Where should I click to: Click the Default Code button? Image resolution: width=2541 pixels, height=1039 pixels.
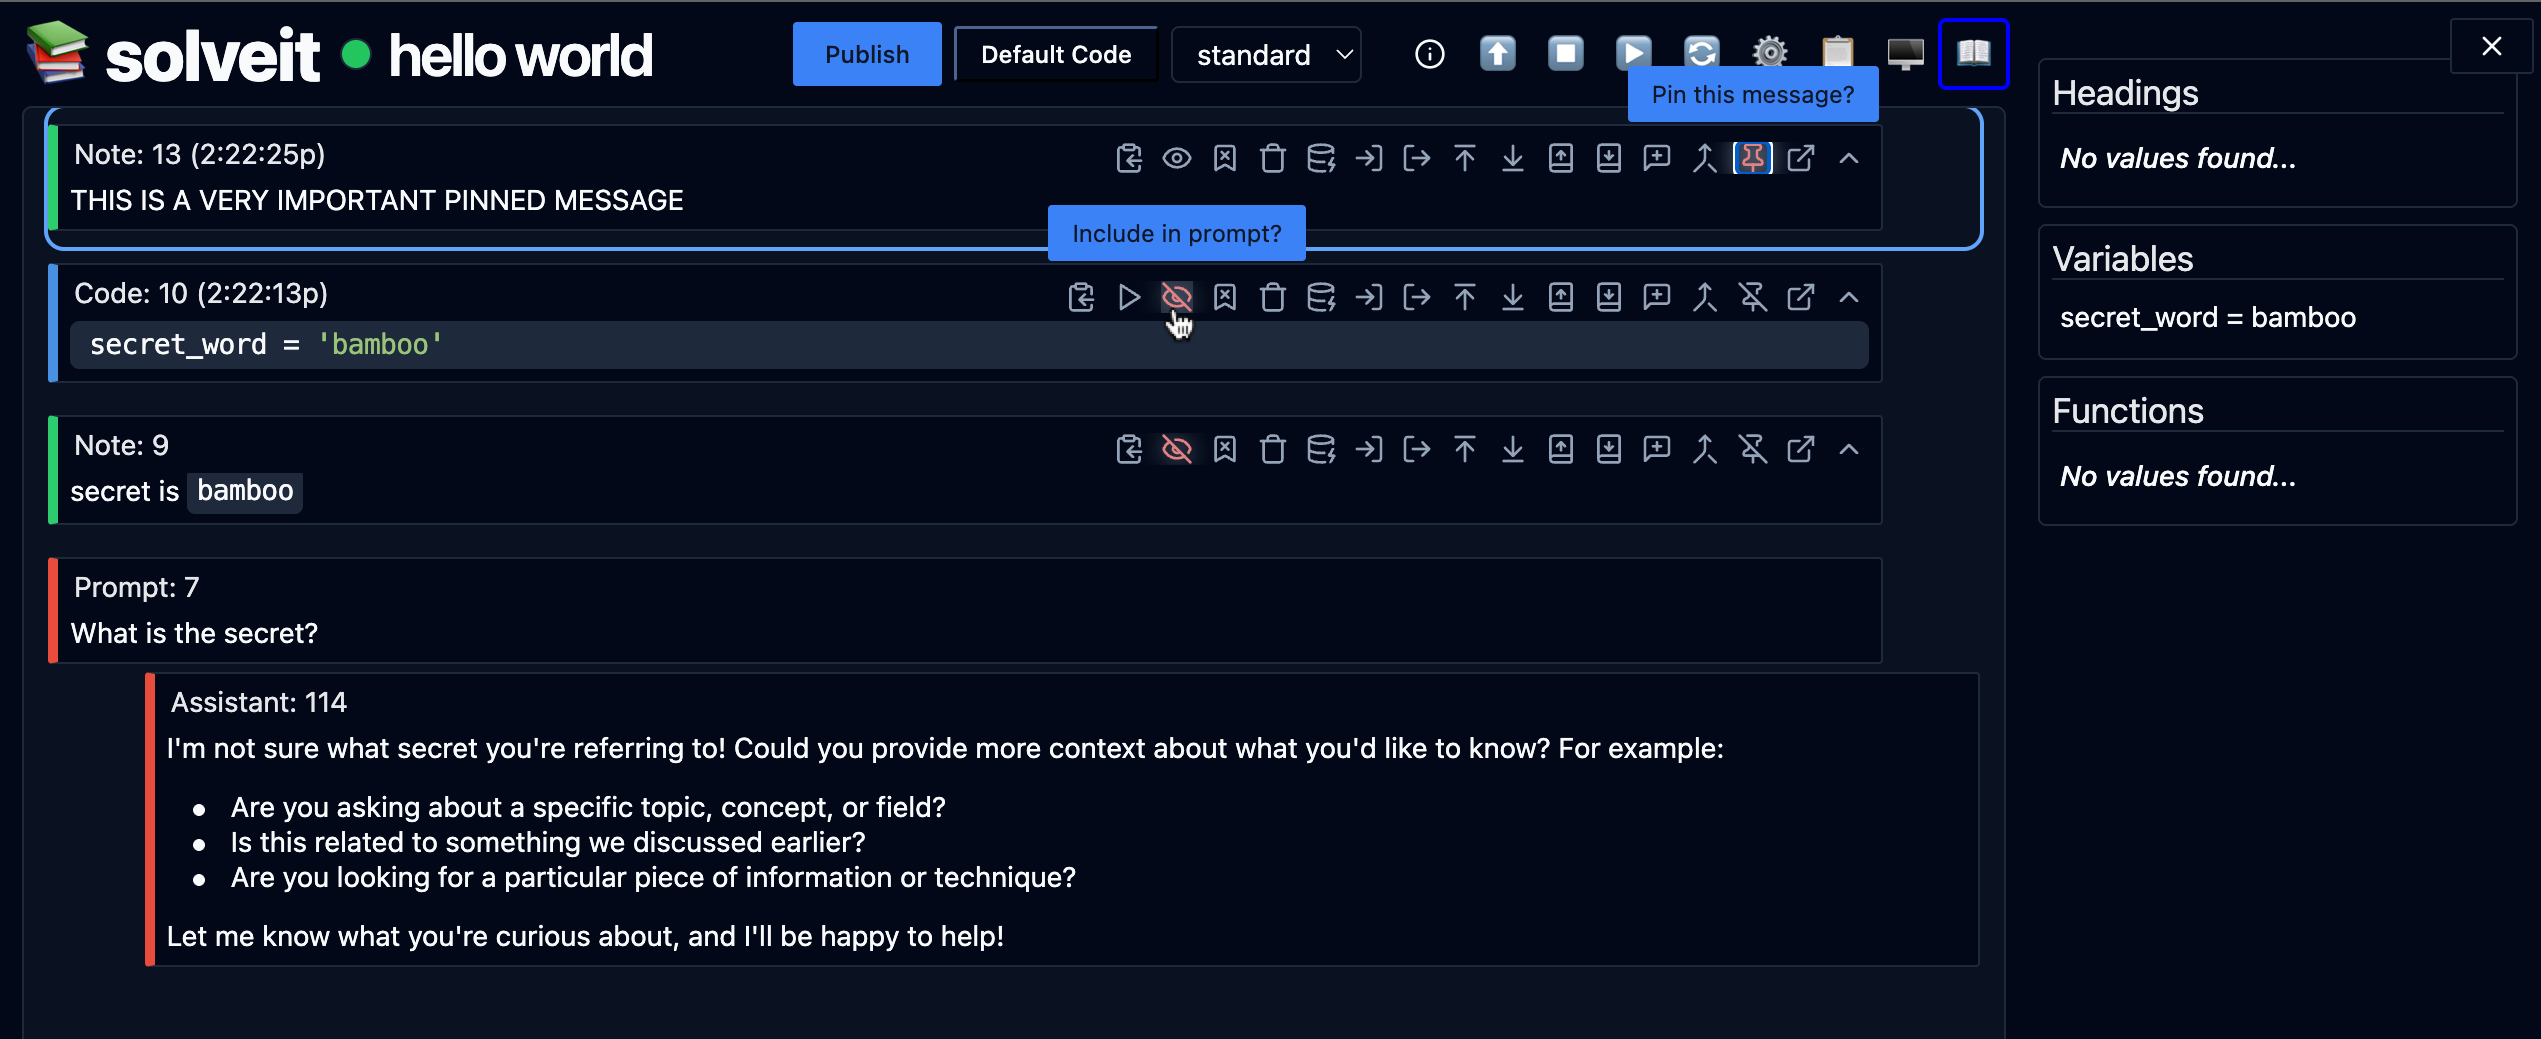(x=1055, y=55)
